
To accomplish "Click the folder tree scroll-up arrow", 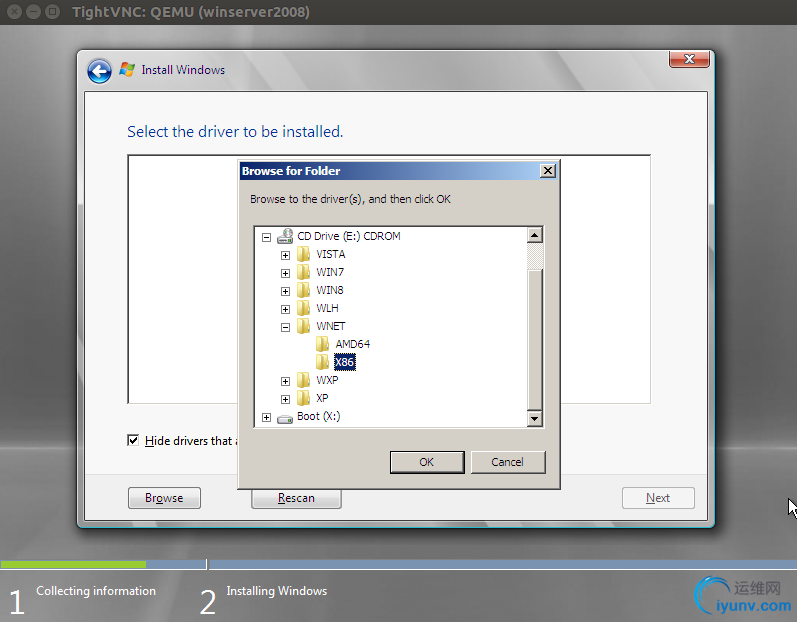I will 534,235.
